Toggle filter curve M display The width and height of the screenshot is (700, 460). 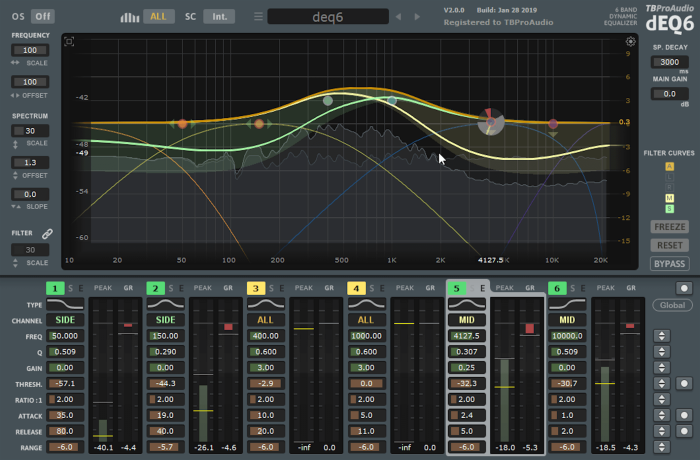tap(670, 198)
